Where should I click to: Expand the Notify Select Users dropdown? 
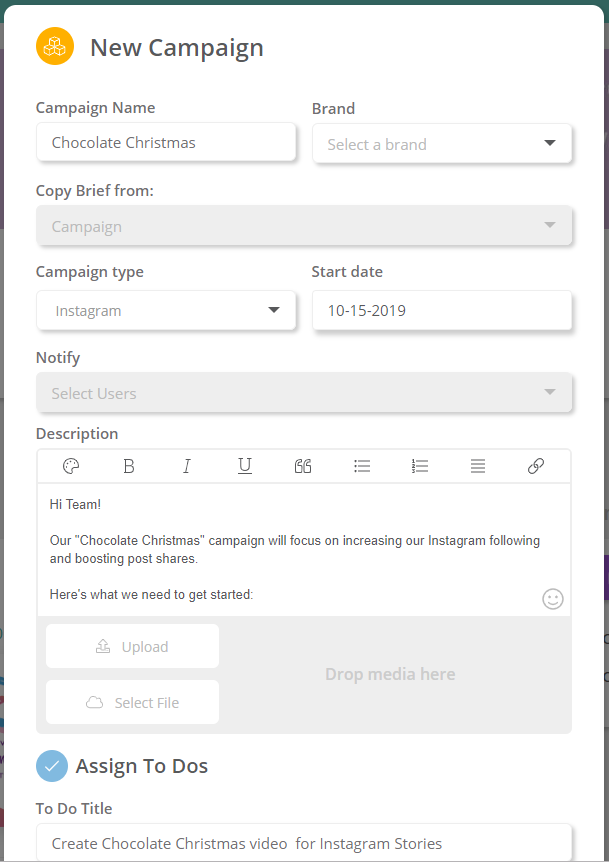(x=304, y=393)
